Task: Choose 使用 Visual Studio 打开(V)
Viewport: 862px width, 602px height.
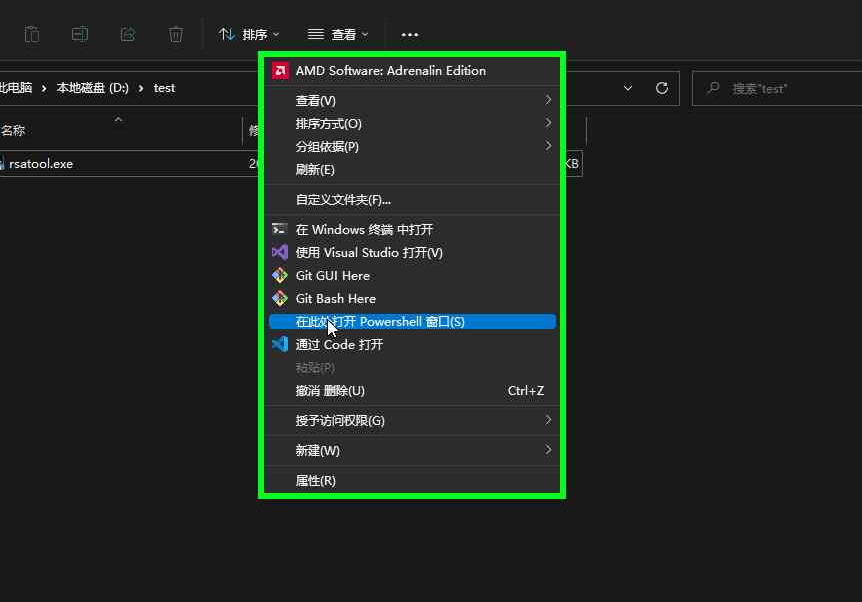Action: pyautogui.click(x=412, y=252)
